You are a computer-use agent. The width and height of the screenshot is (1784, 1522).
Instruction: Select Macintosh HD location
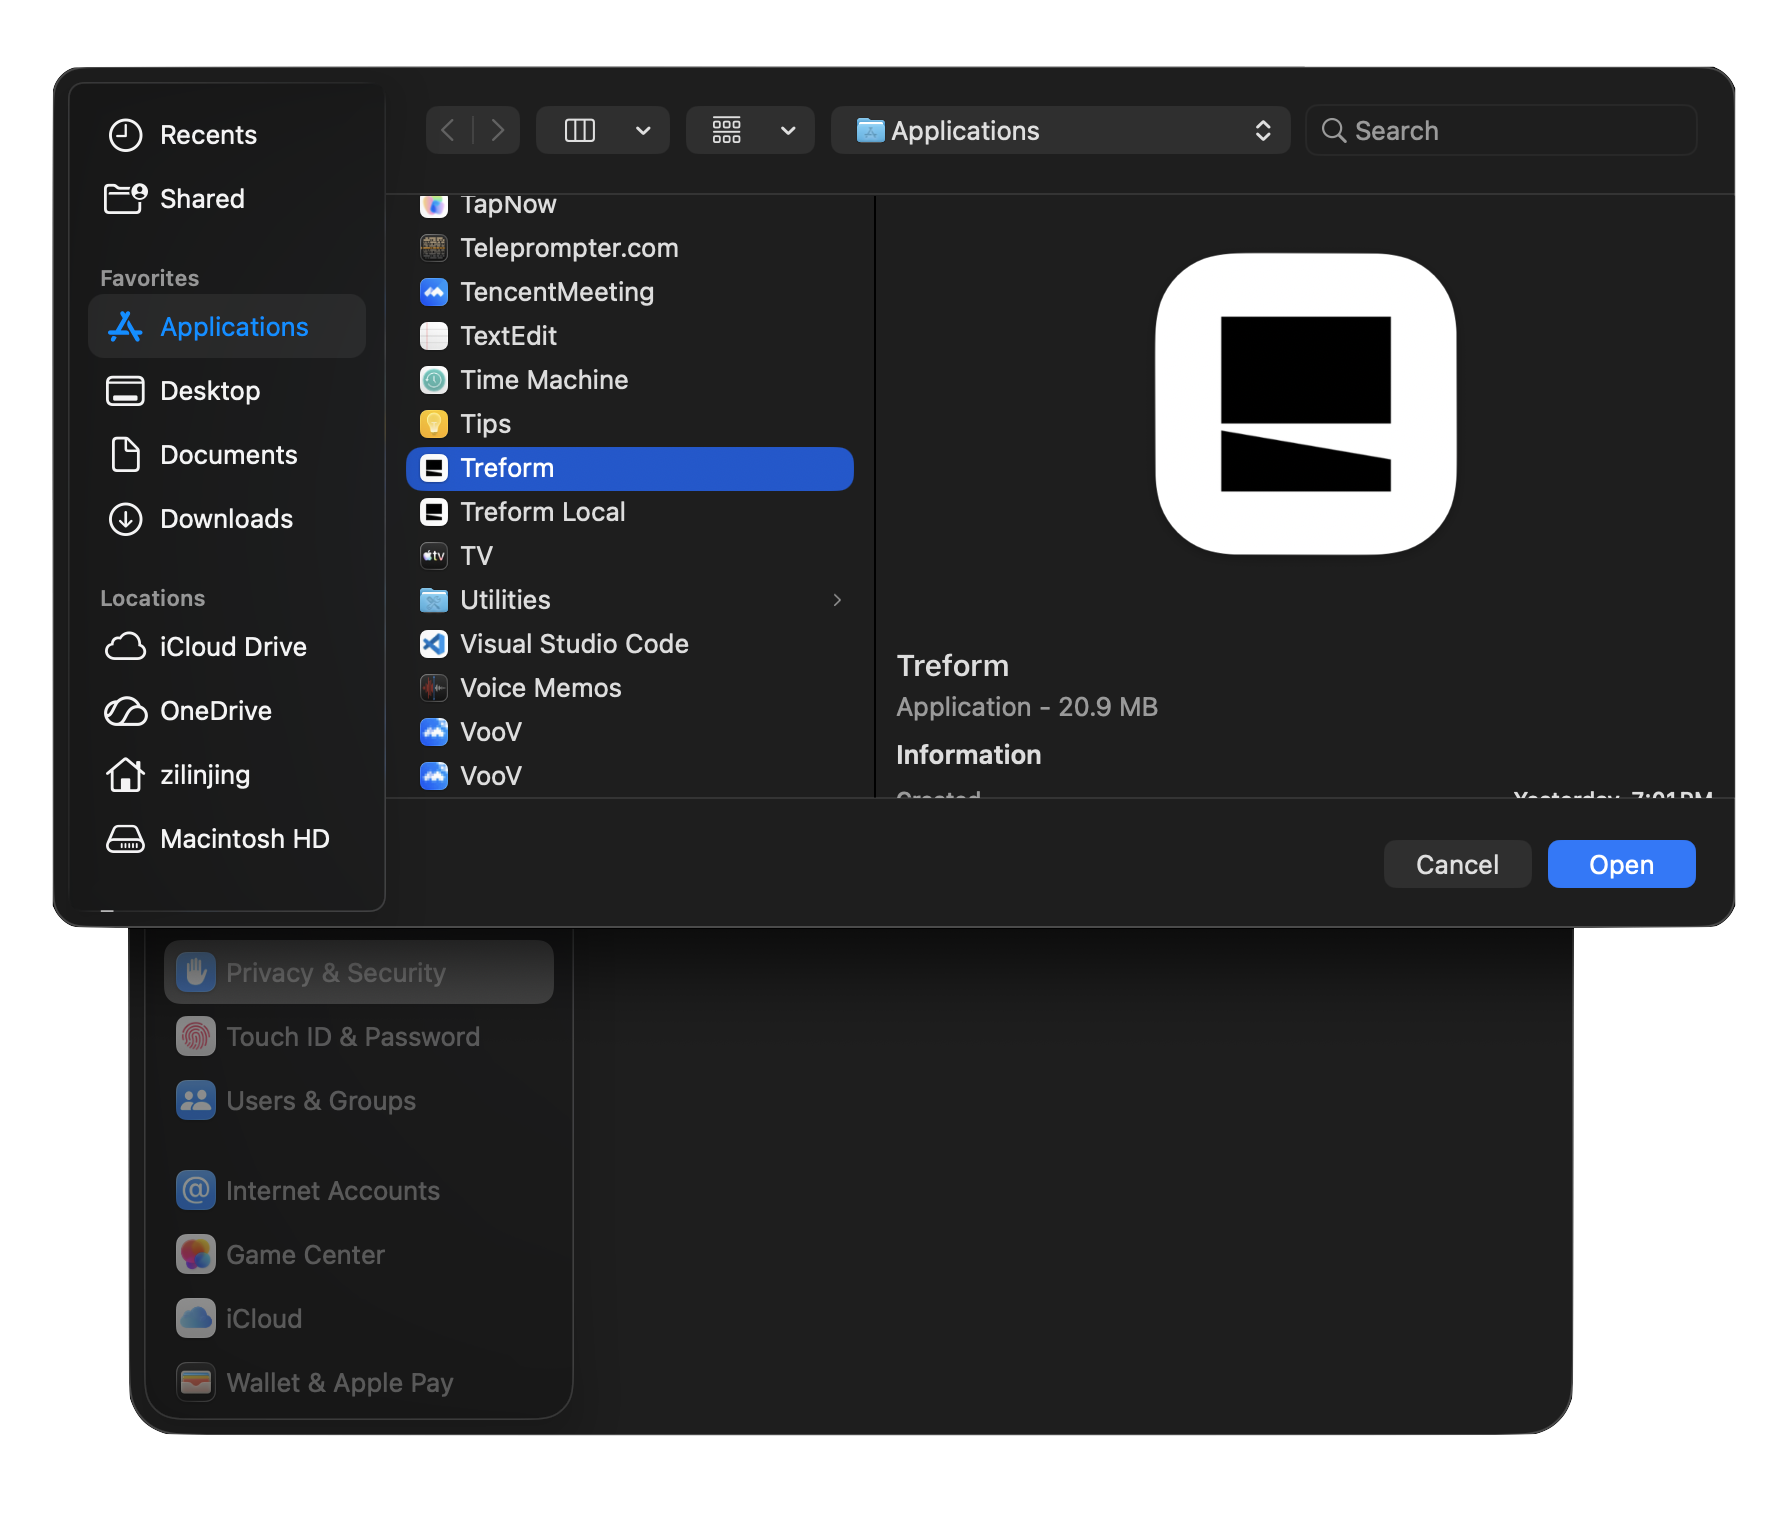(227, 839)
